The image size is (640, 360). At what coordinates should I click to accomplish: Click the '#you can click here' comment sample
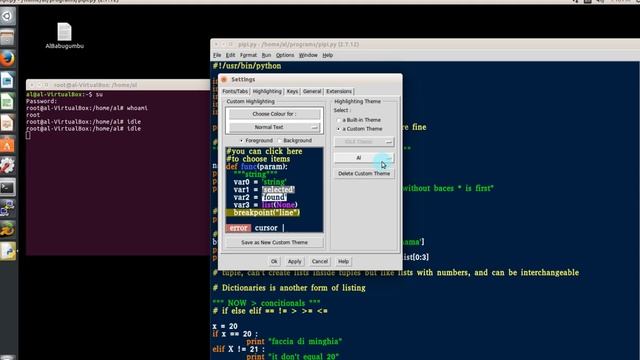point(264,151)
